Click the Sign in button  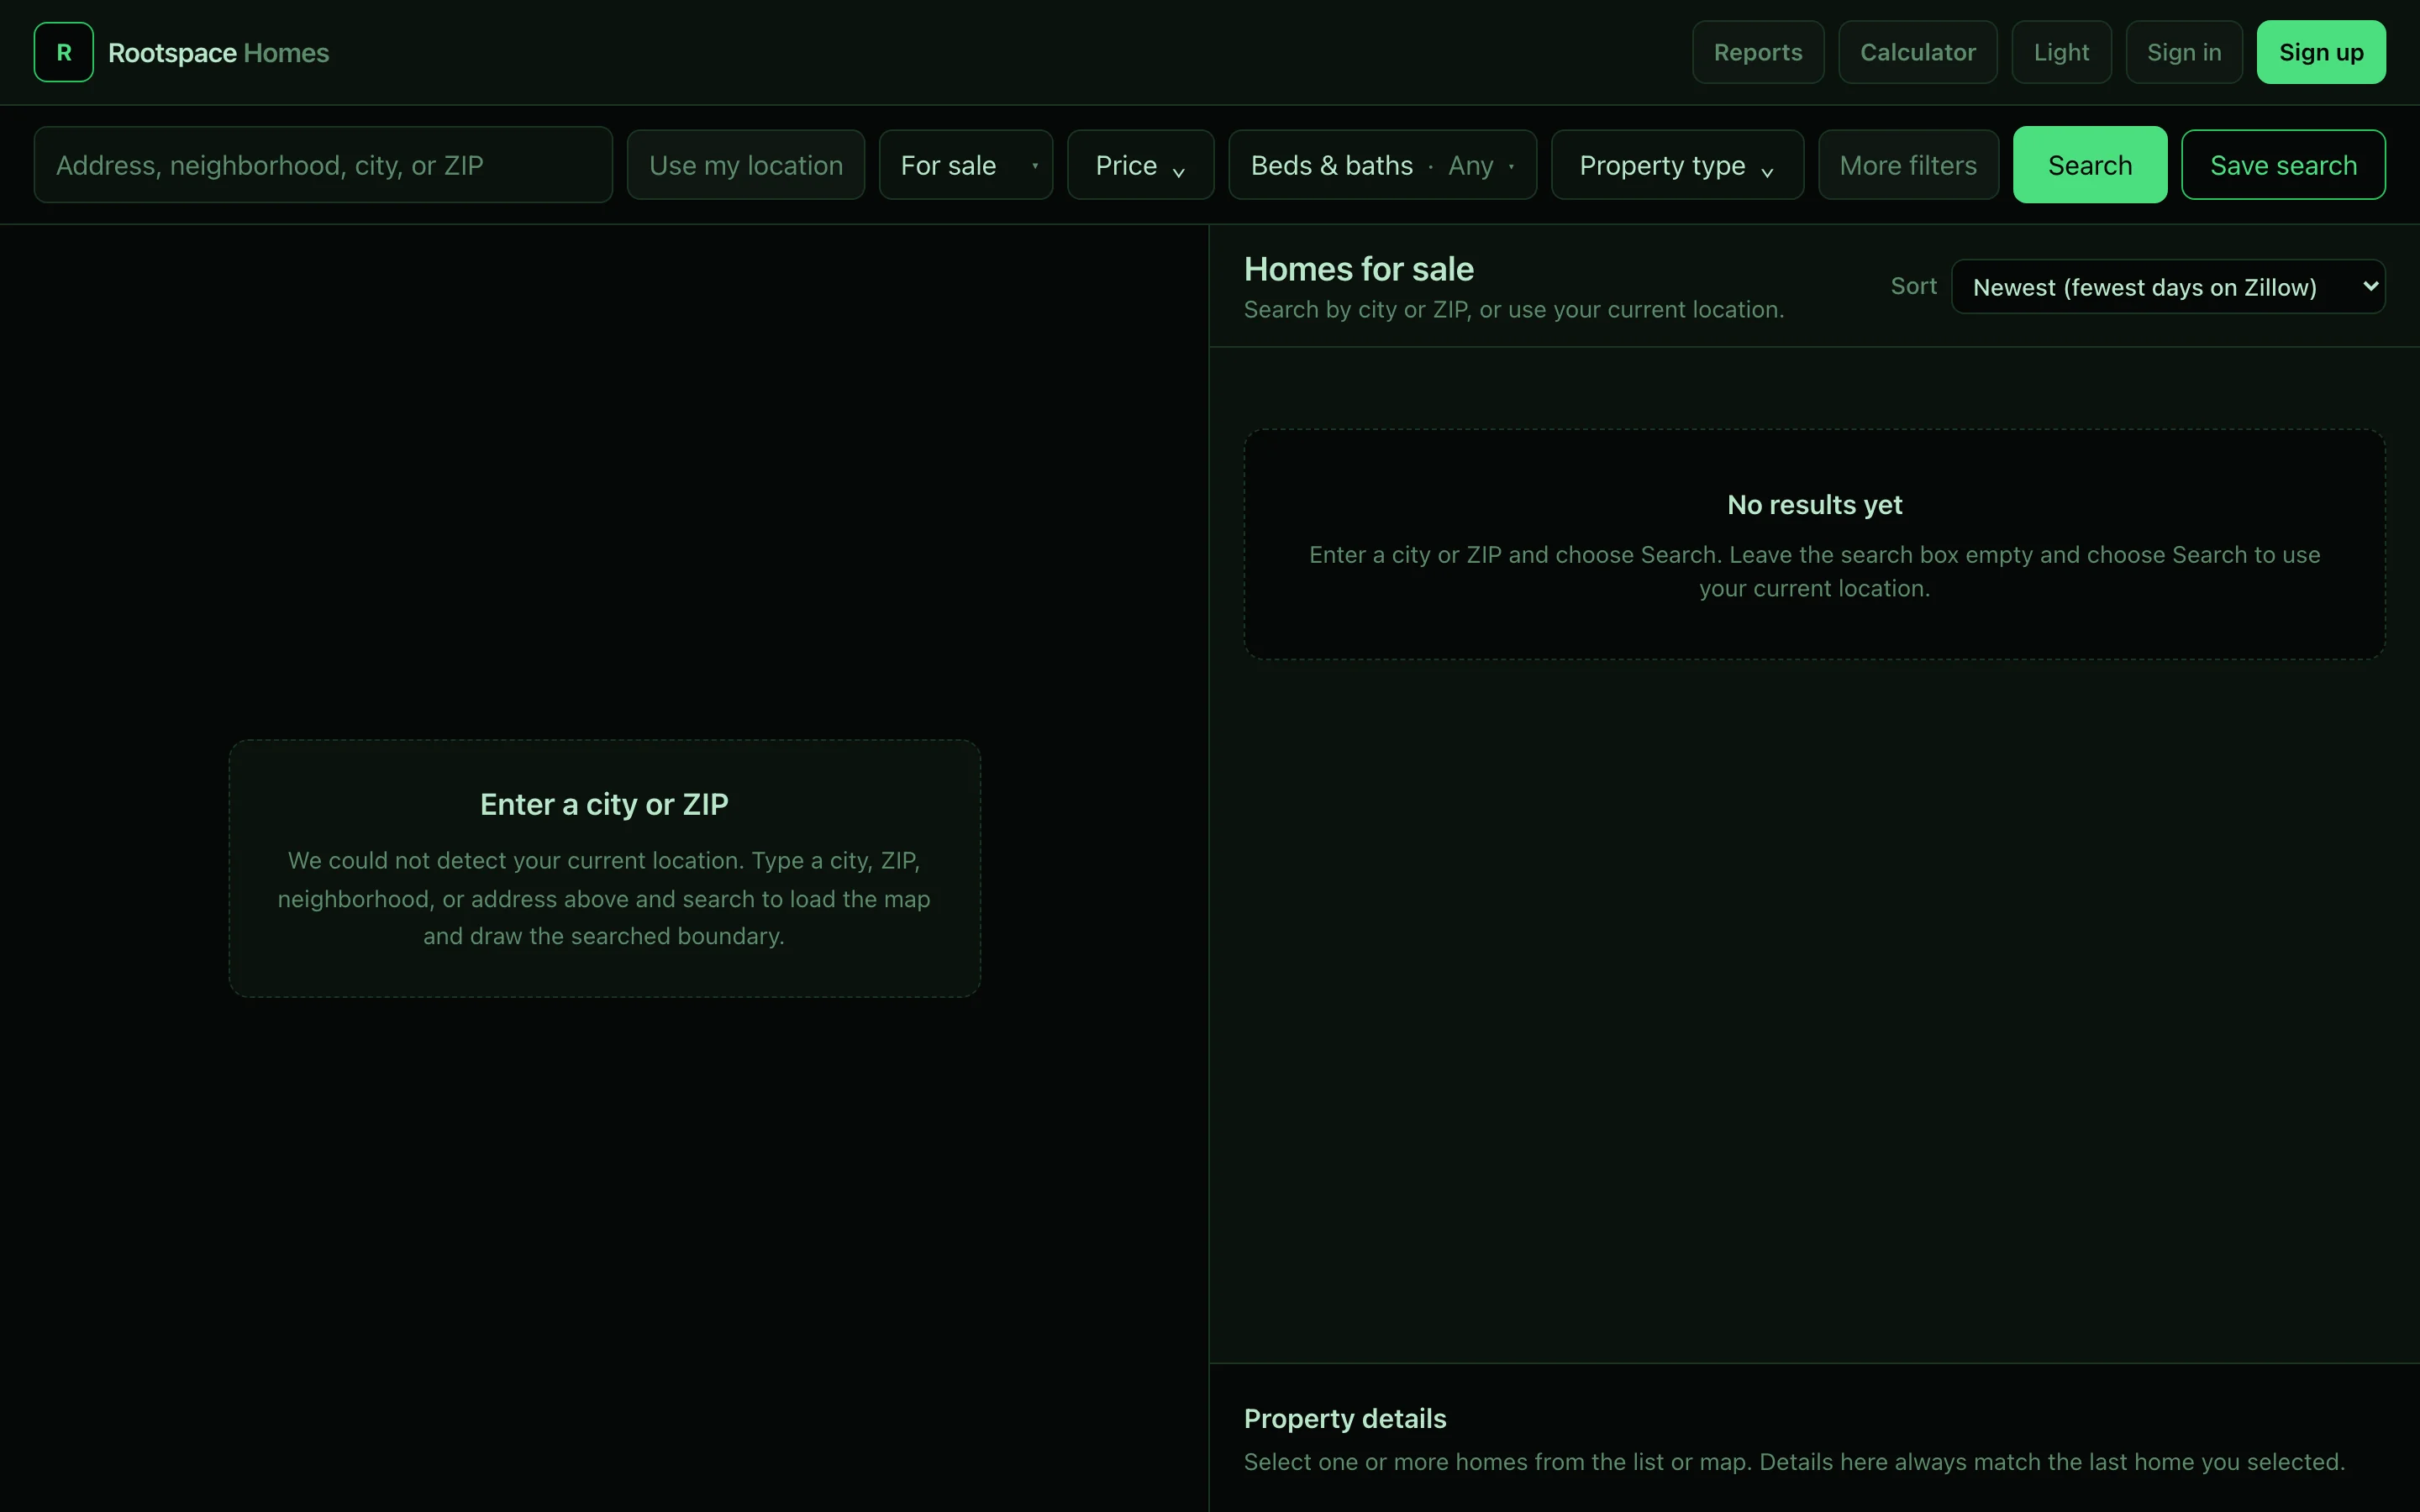(x=2184, y=52)
